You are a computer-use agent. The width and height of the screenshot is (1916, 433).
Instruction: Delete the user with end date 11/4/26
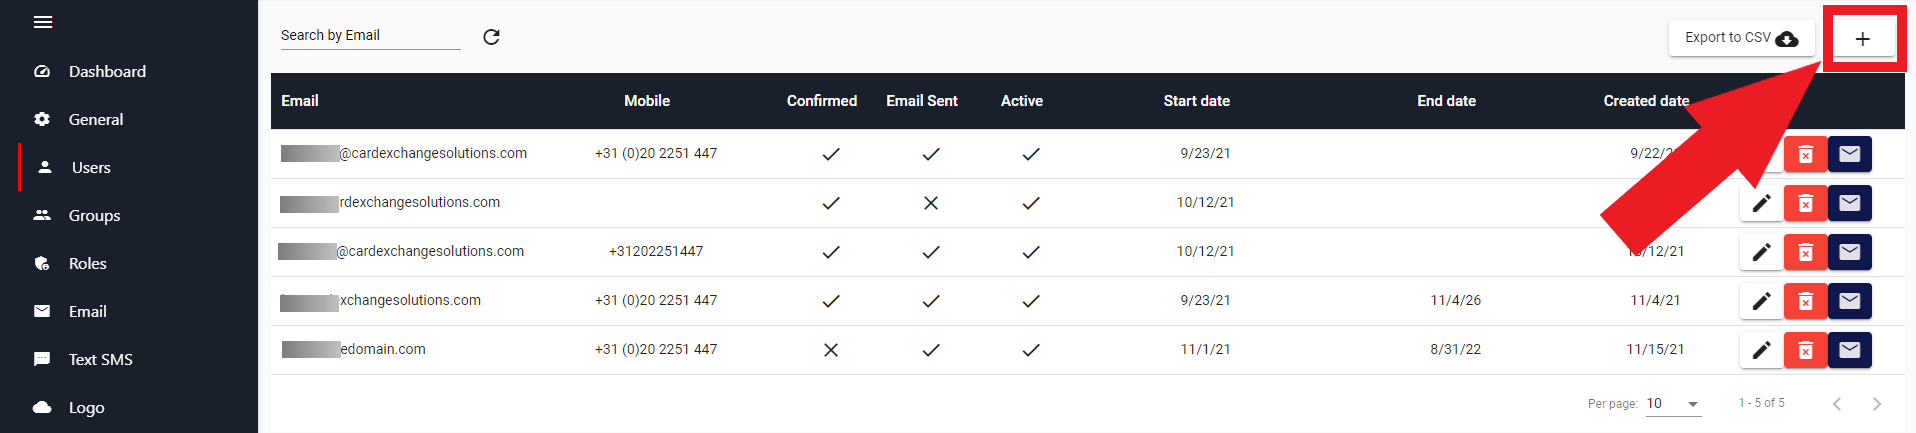pyautogui.click(x=1805, y=301)
